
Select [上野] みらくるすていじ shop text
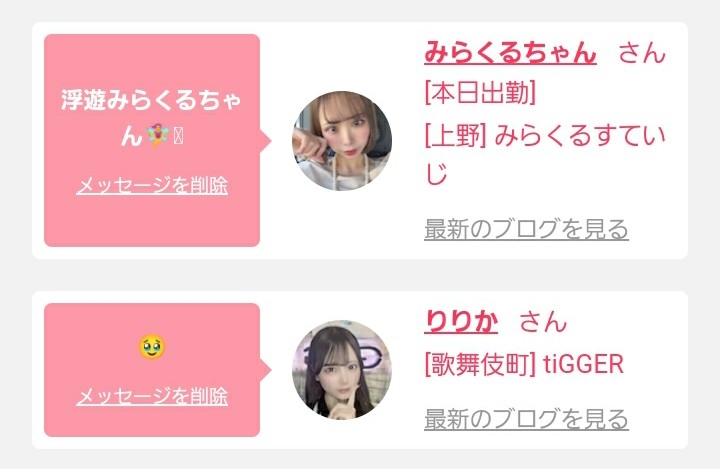tap(545, 155)
